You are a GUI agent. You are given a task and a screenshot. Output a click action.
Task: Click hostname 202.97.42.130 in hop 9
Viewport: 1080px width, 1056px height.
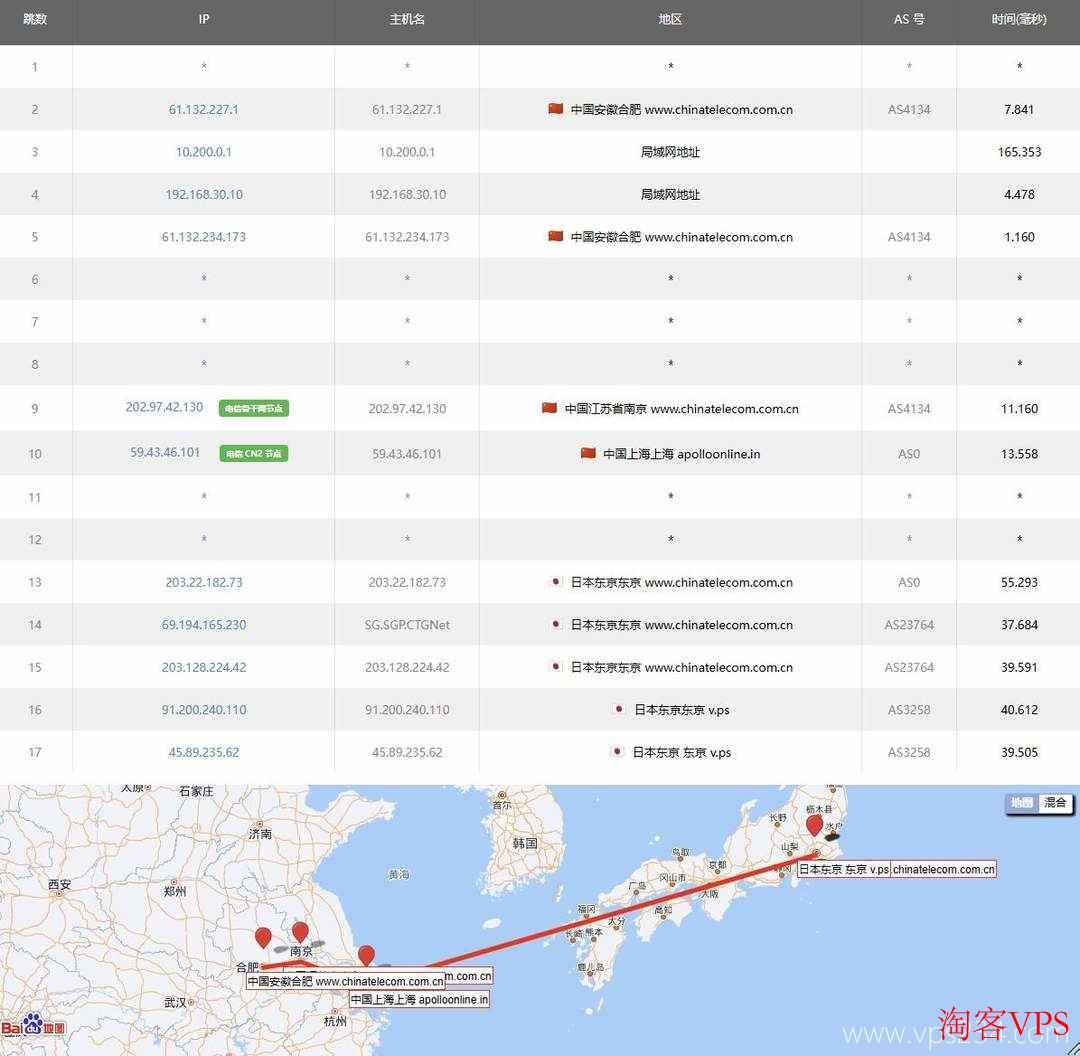point(407,409)
